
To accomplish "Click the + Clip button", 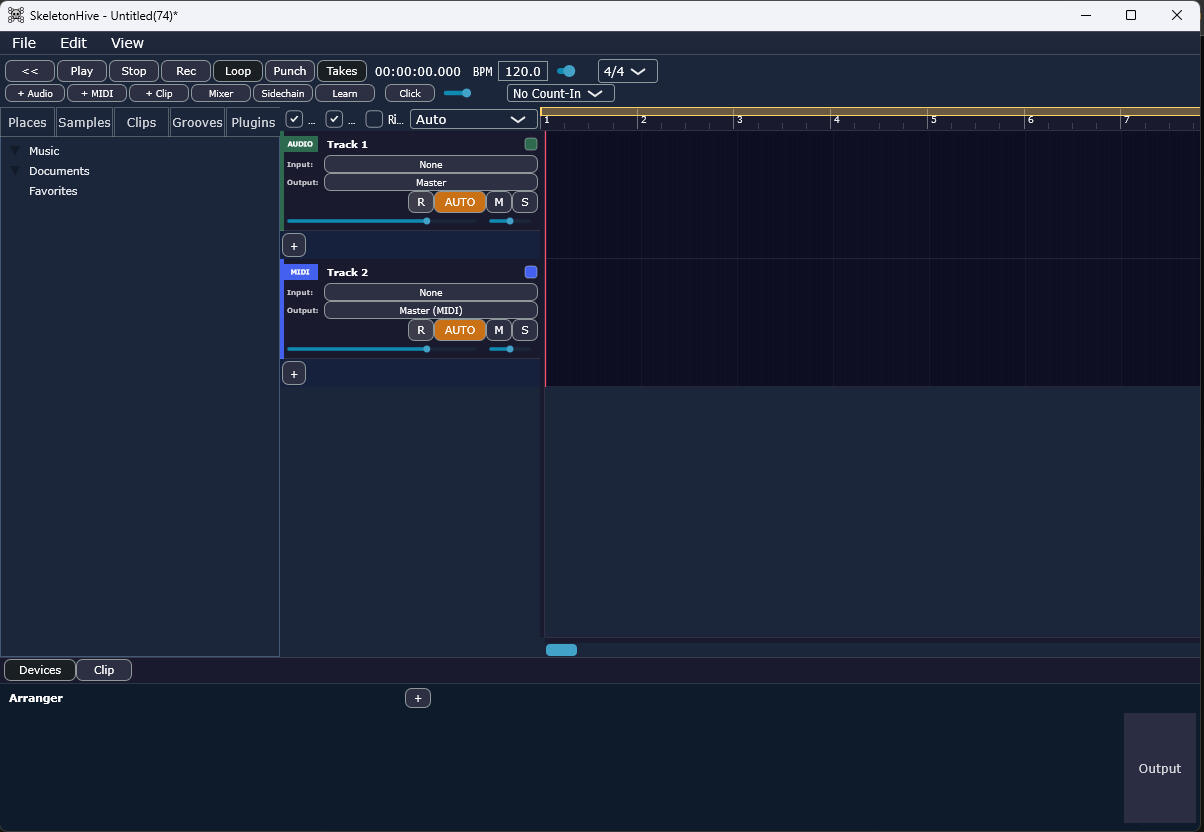I will 159,93.
